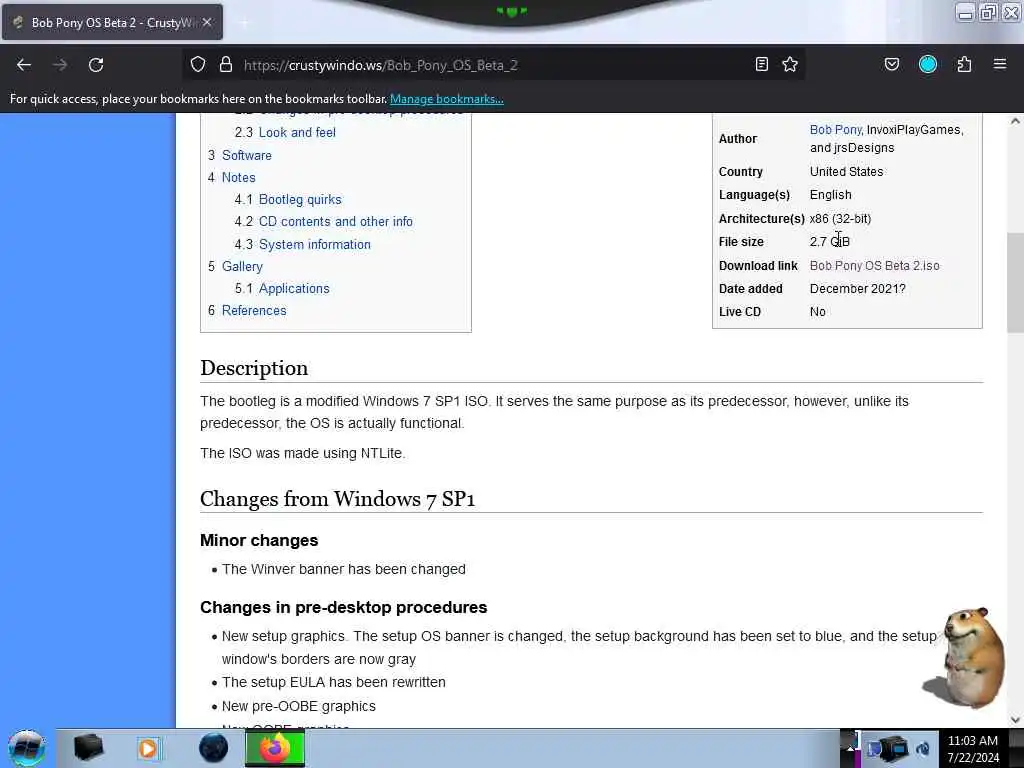Toggle reader view icon in address bar
The height and width of the screenshot is (768, 1024).
tap(761, 65)
